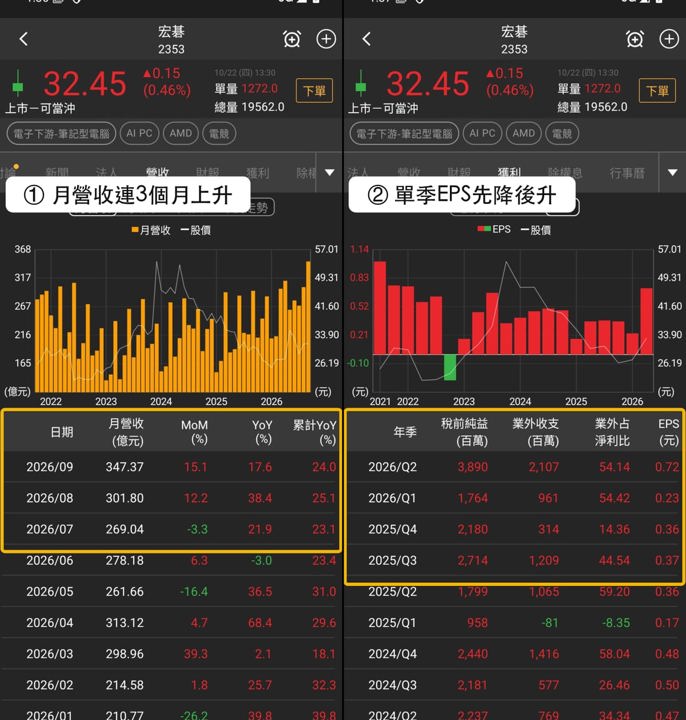Viewport: 686px width, 720px height.
Task: Switch to 獲利 tab in left panel
Action: (258, 173)
